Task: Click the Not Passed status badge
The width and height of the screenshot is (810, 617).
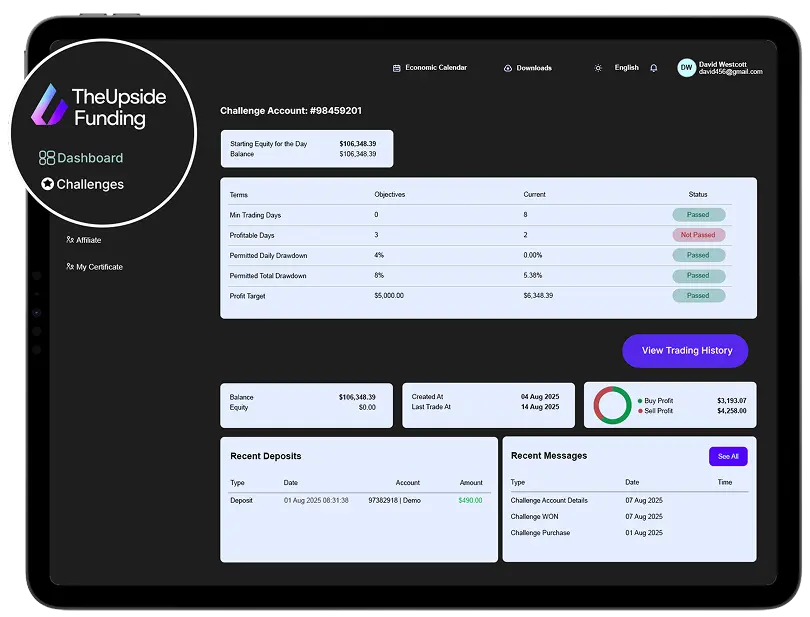Action: [x=698, y=235]
